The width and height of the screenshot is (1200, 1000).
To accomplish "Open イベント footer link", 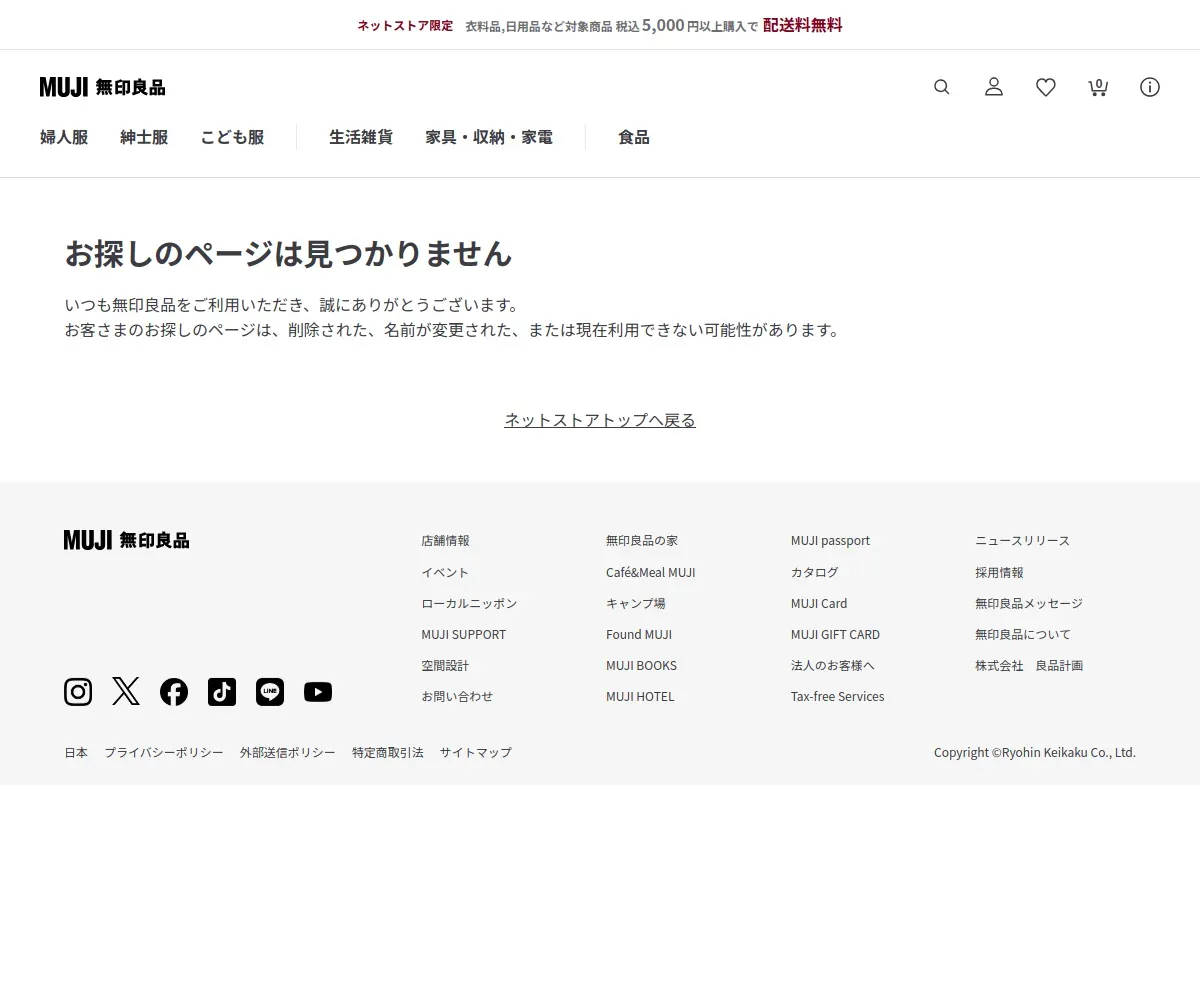I will [445, 572].
